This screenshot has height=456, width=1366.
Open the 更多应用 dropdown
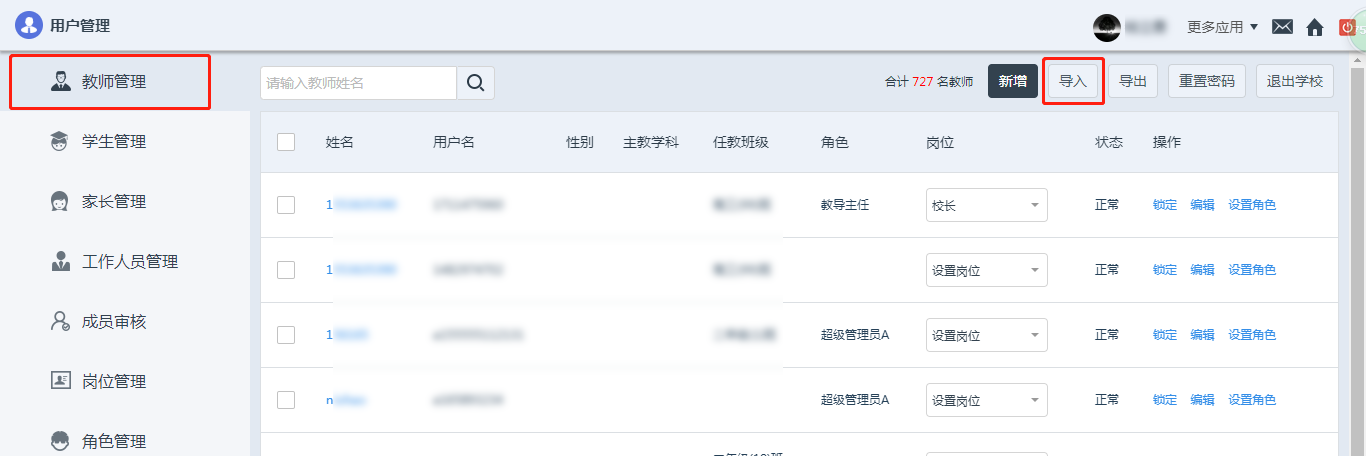1222,27
